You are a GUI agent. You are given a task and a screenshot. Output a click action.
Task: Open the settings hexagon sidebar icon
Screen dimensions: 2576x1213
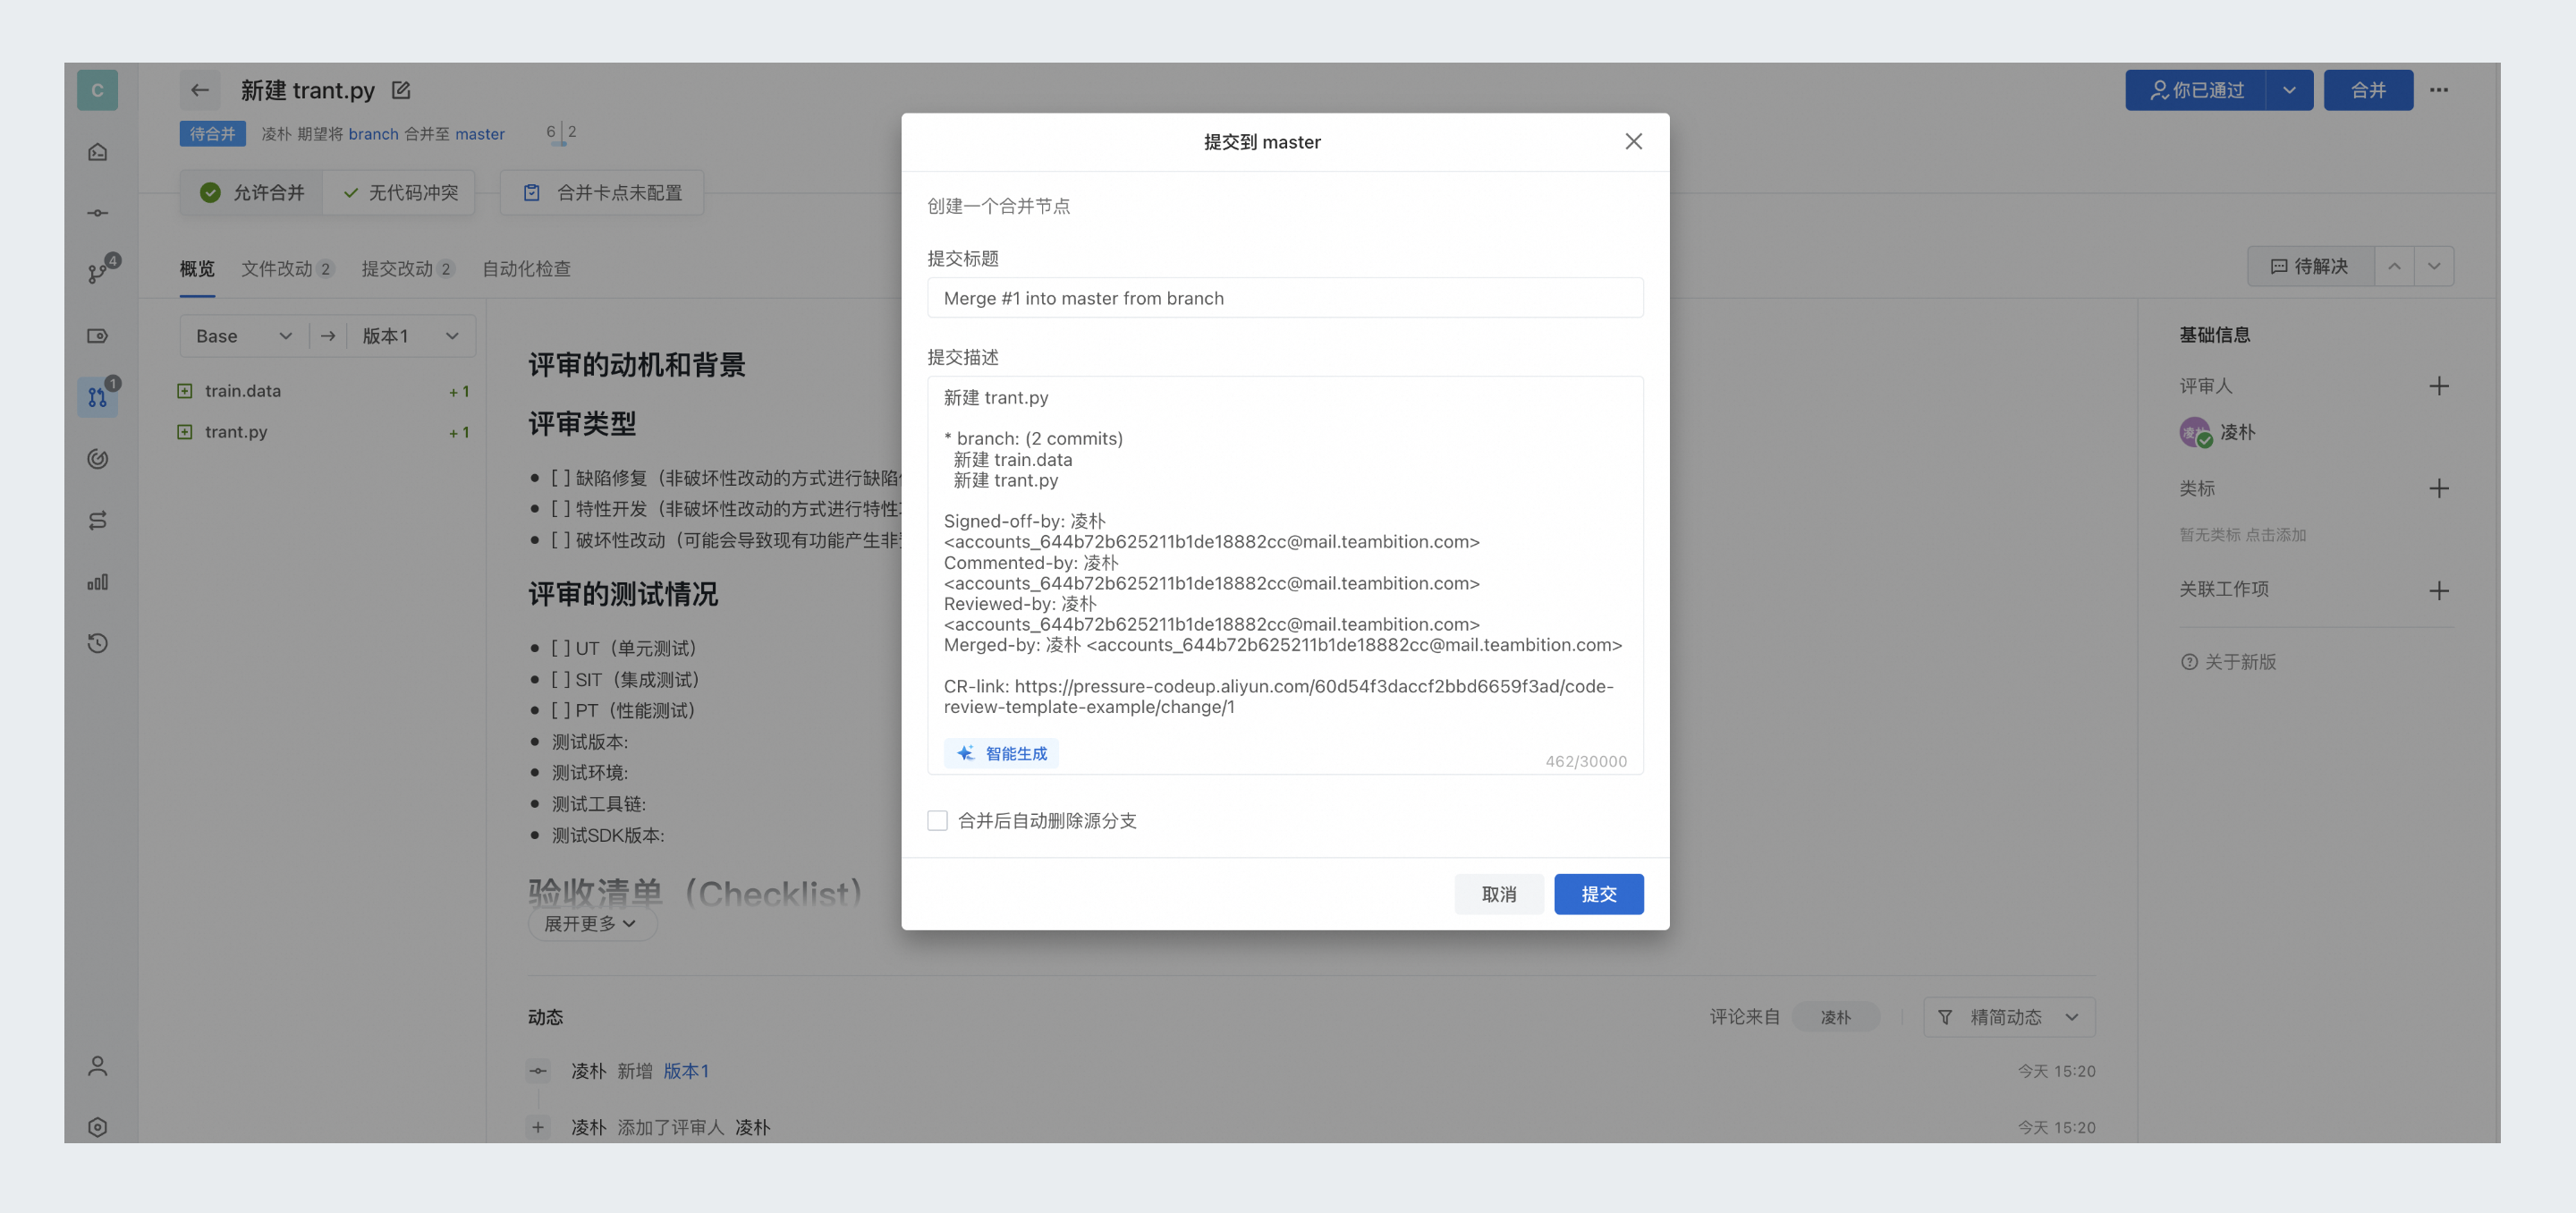97,1127
